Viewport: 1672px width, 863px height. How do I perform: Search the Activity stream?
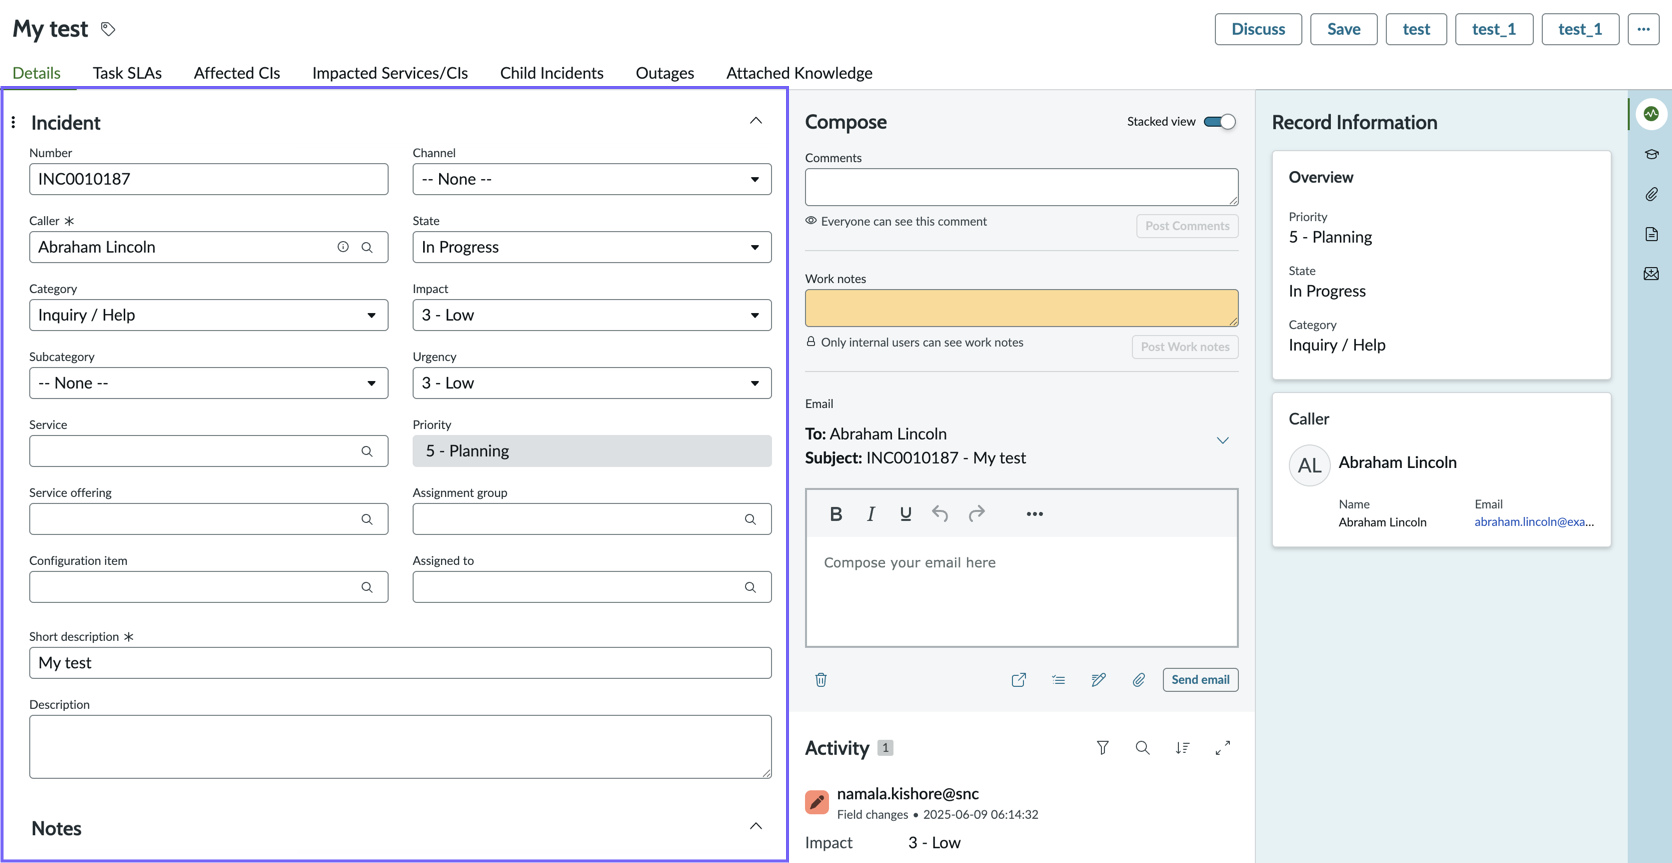click(x=1143, y=748)
